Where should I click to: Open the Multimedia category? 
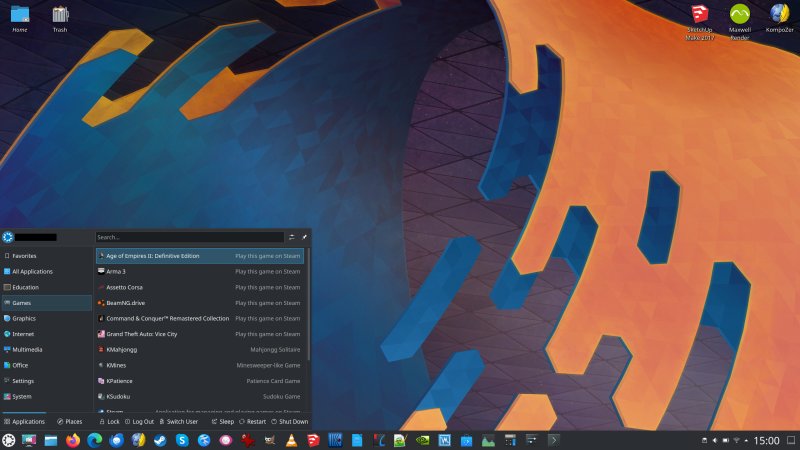[27, 349]
